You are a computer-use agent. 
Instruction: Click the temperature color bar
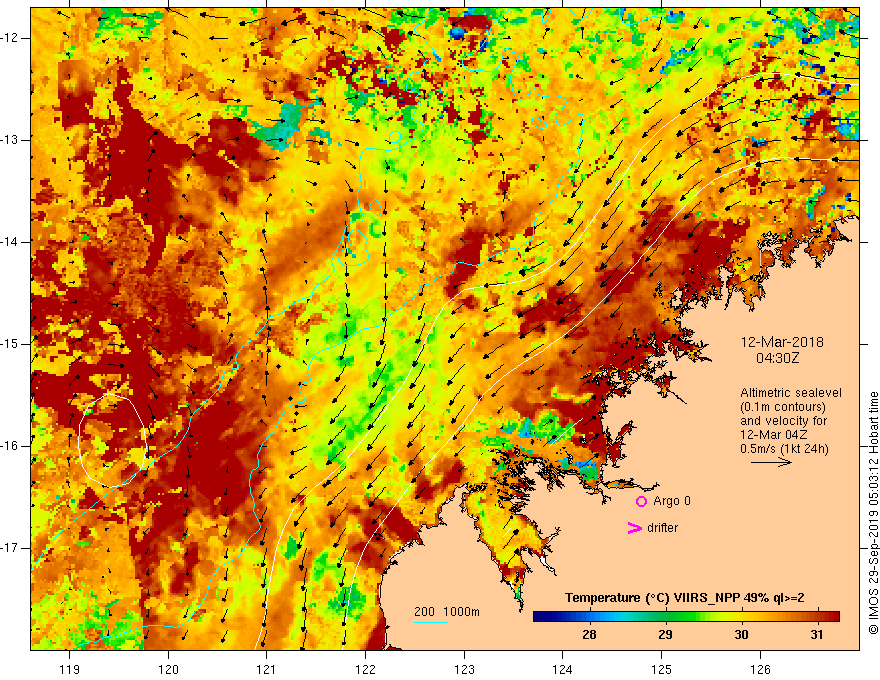coord(686,617)
